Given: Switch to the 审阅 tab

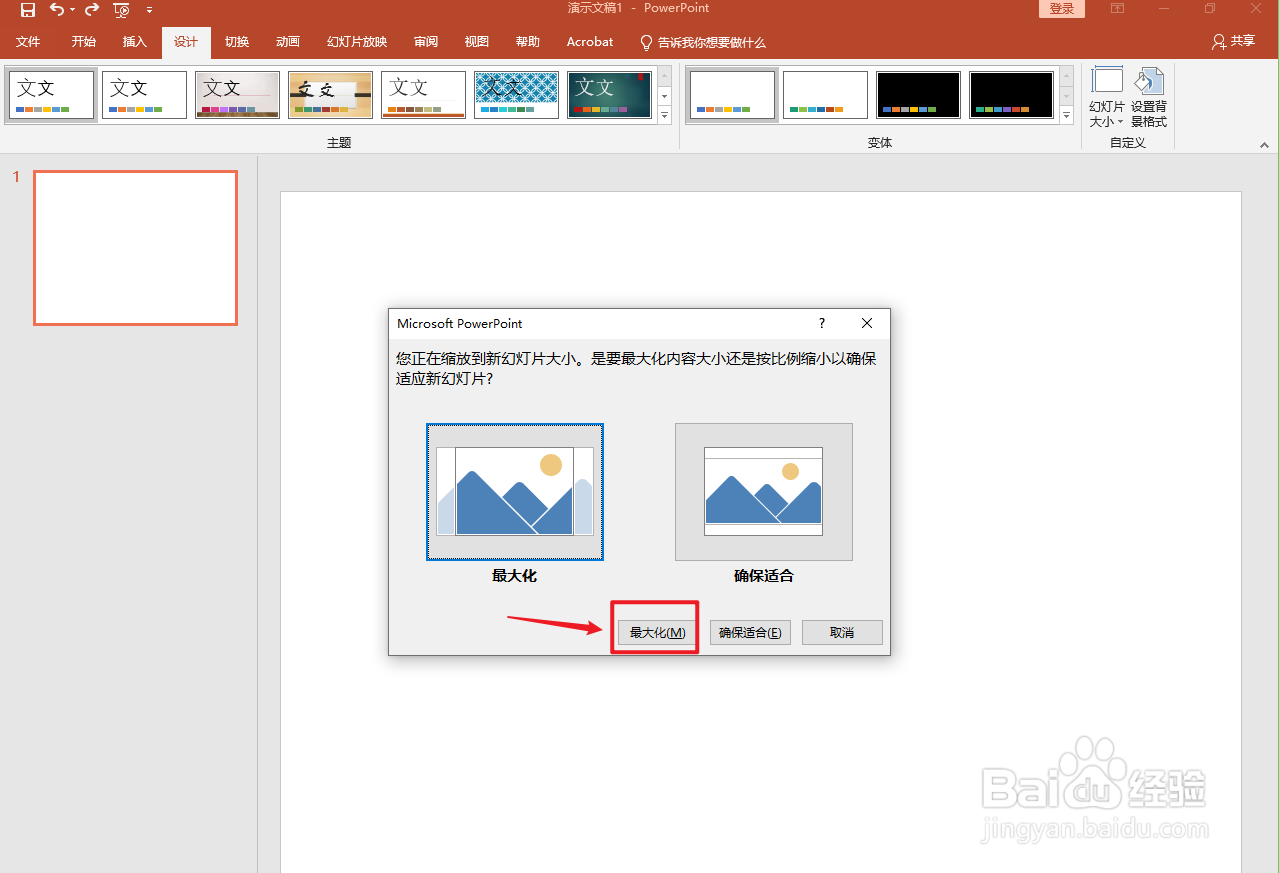Looking at the screenshot, I should point(426,42).
